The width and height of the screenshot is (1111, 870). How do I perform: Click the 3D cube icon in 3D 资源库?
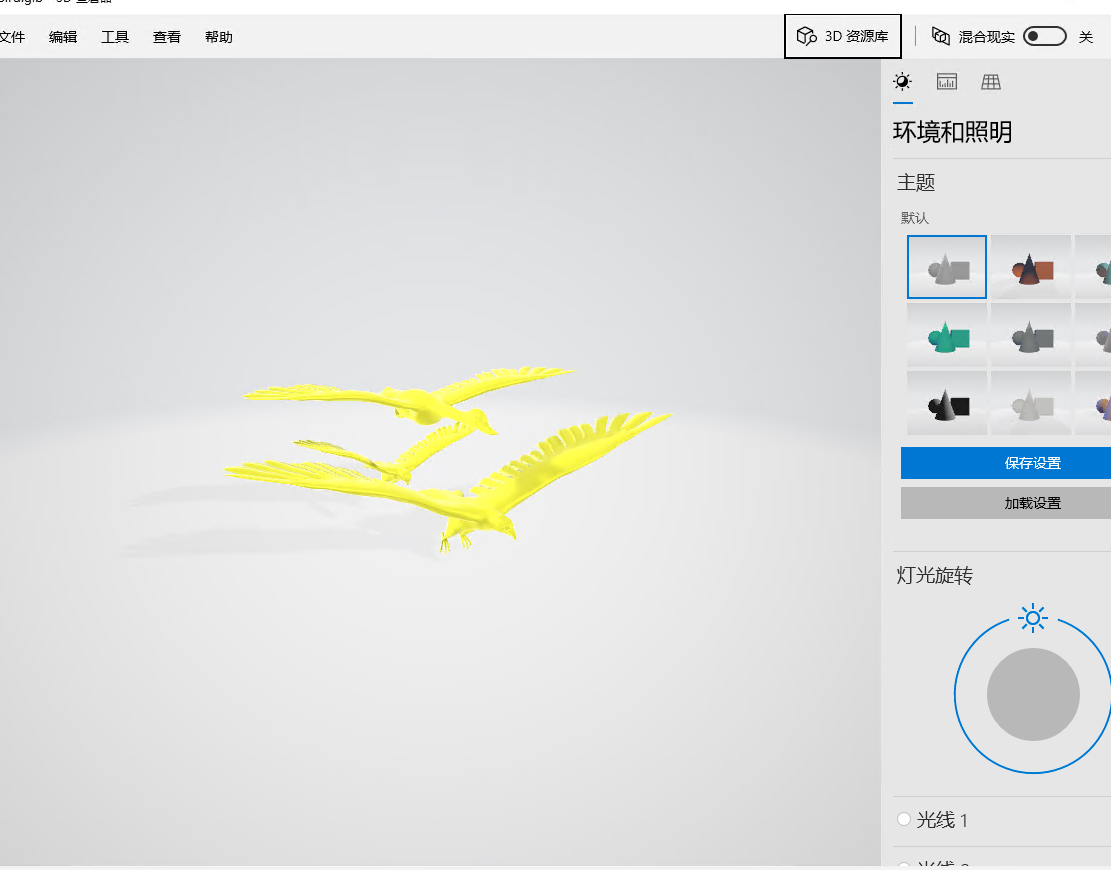click(806, 37)
